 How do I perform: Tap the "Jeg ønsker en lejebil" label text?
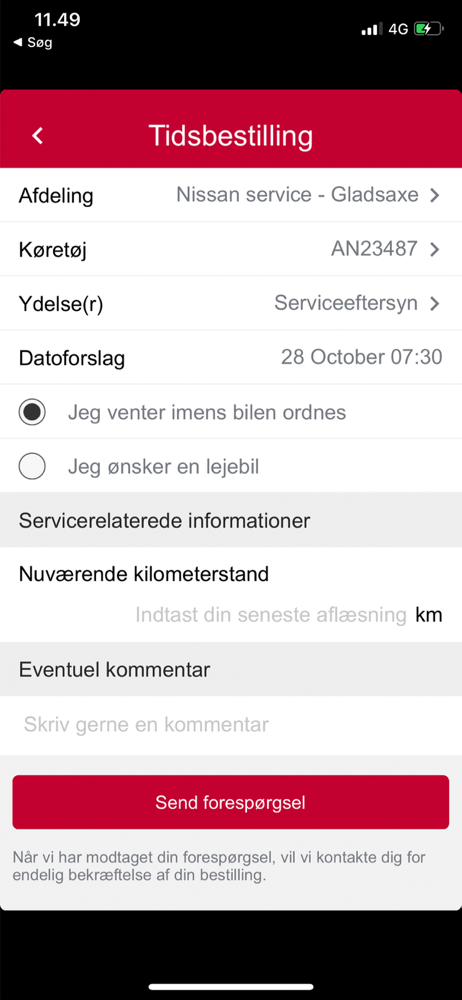pos(163,467)
